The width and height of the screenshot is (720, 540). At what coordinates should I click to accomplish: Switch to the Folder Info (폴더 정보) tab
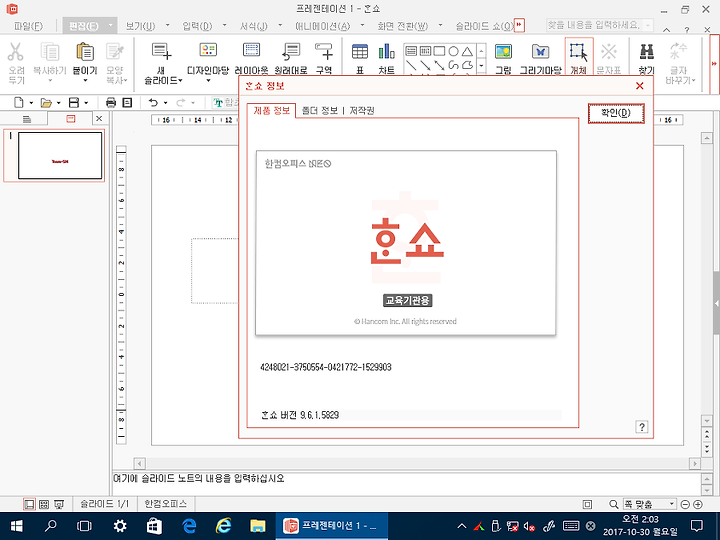[x=319, y=111]
